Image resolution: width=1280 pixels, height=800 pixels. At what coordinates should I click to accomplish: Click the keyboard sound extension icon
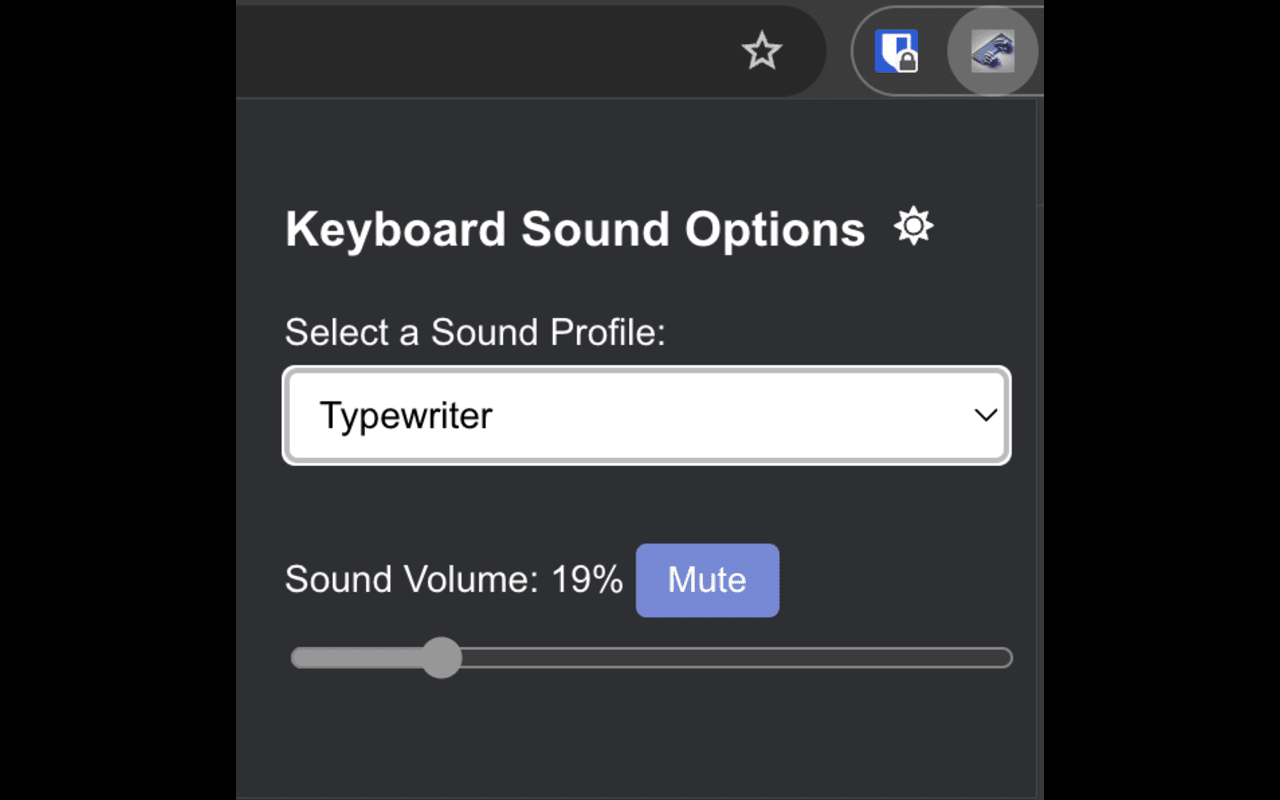pyautogui.click(x=992, y=51)
